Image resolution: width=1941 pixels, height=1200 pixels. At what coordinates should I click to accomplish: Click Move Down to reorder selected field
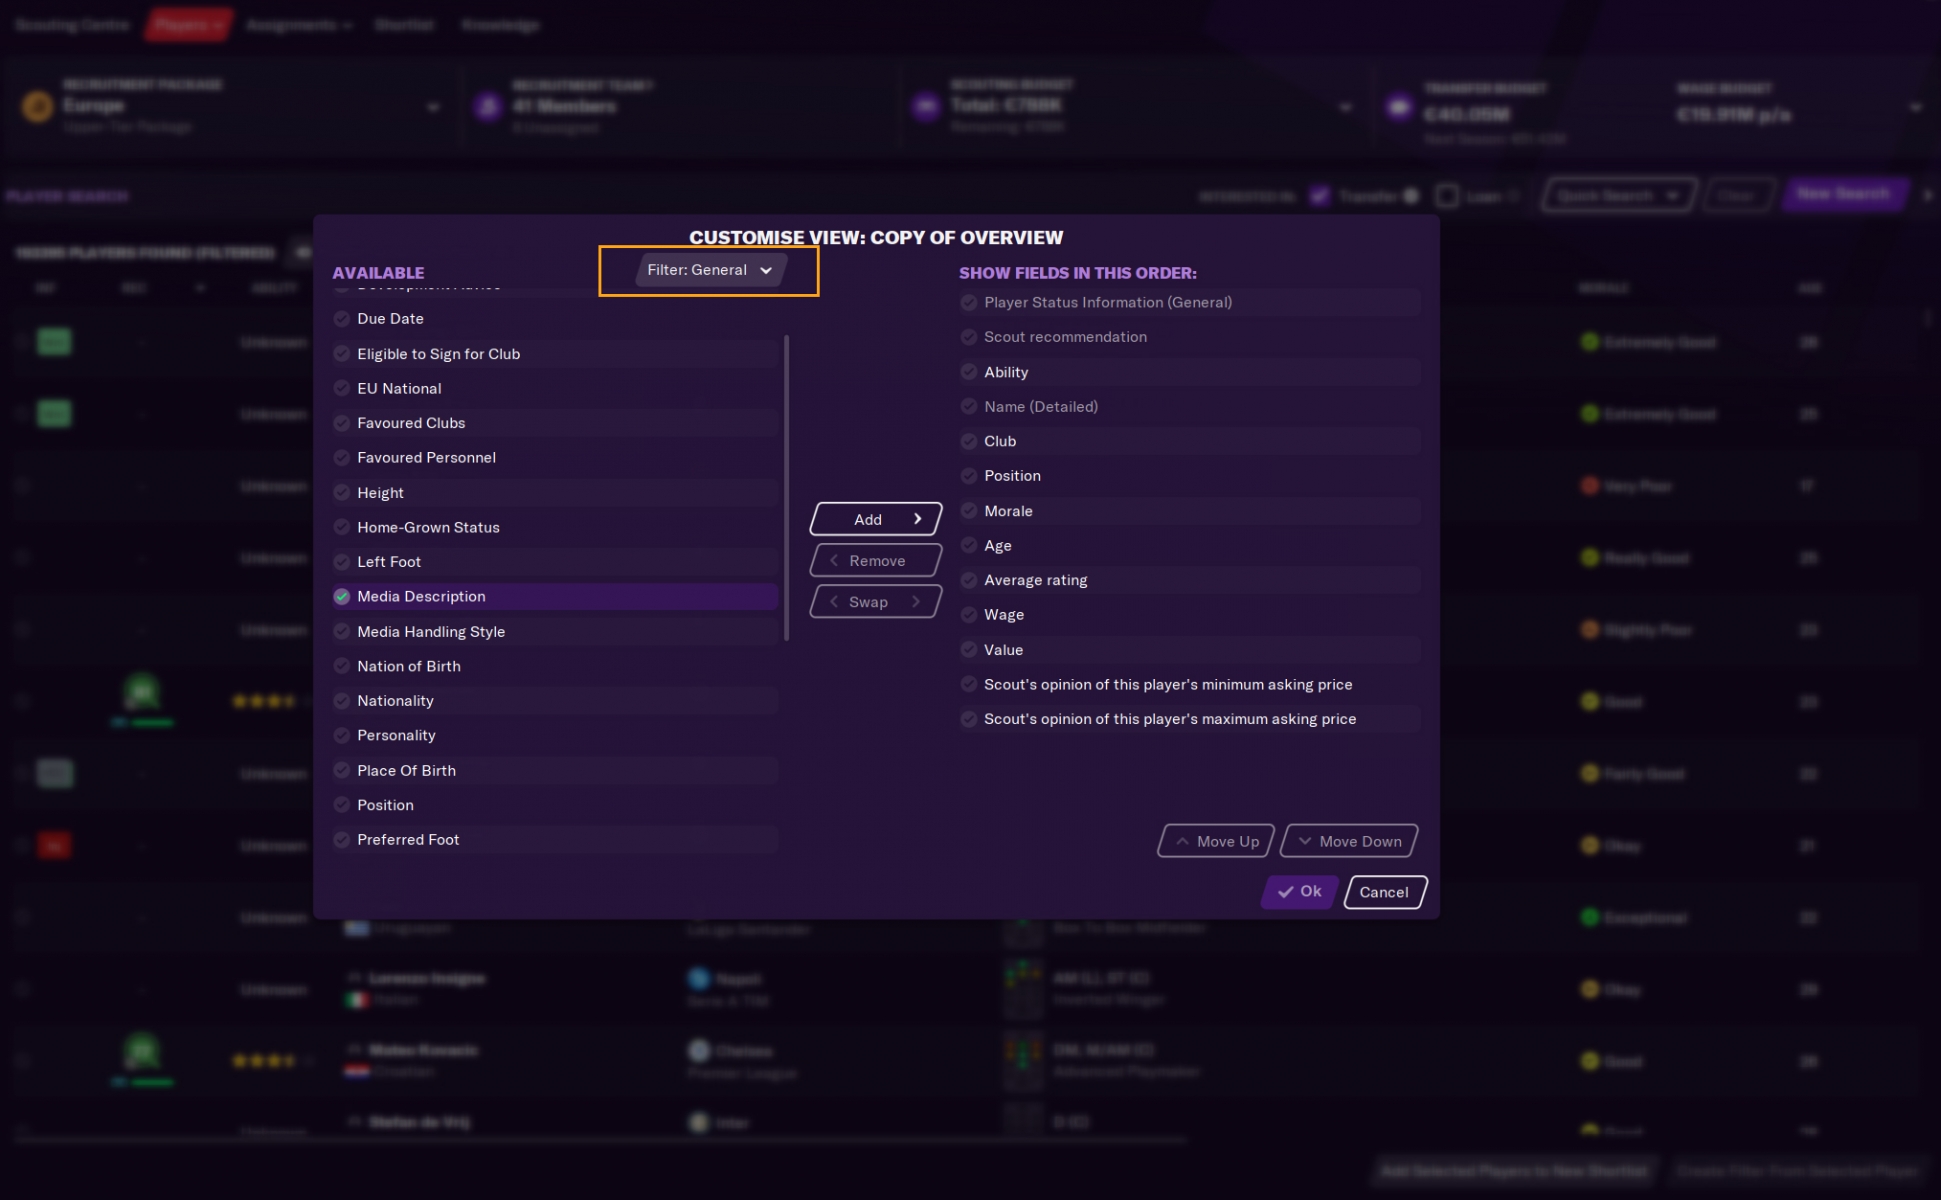[1350, 840]
